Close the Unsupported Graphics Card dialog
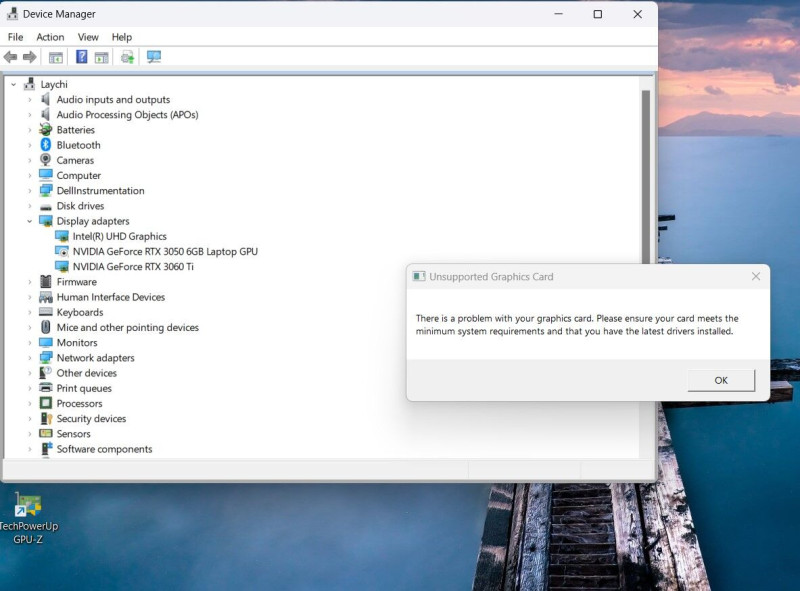 click(x=756, y=276)
